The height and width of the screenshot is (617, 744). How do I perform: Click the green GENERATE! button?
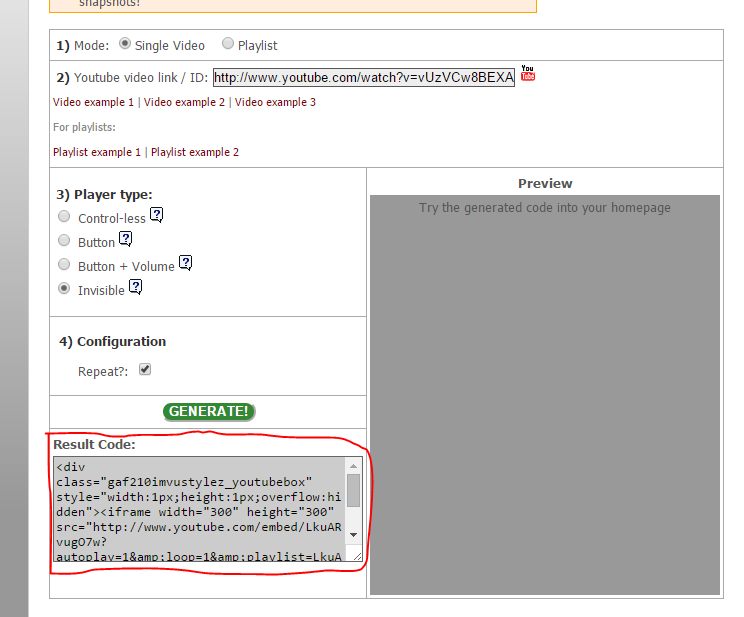click(x=209, y=411)
